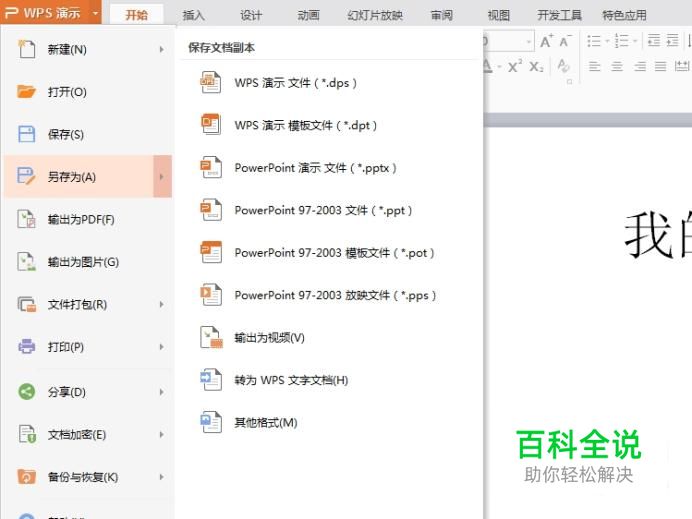Click the Export to PDF icon
This screenshot has height=519, width=692.
click(x=26, y=219)
